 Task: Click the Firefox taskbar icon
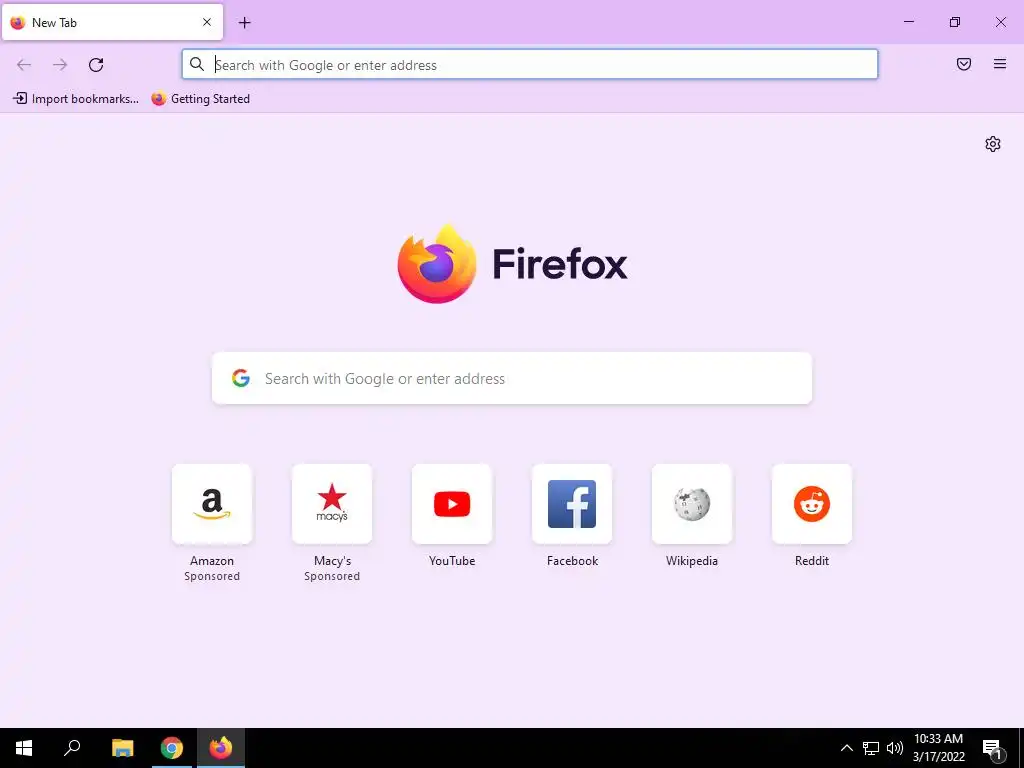coord(221,748)
